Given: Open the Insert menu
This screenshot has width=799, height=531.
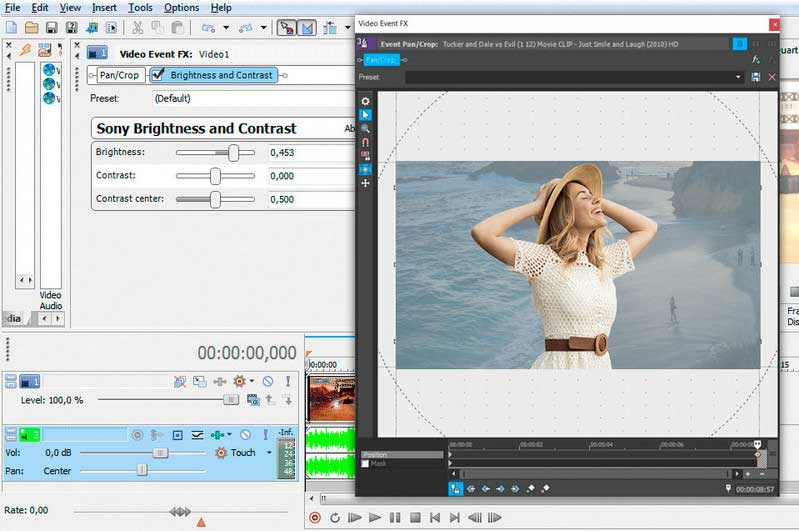Looking at the screenshot, I should click(x=104, y=8).
